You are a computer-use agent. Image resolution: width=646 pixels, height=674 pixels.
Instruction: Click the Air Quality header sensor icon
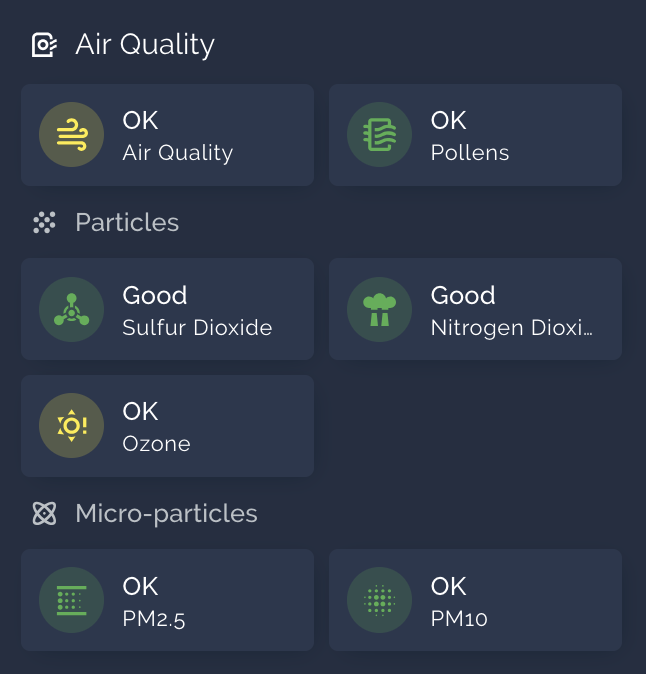(x=44, y=45)
